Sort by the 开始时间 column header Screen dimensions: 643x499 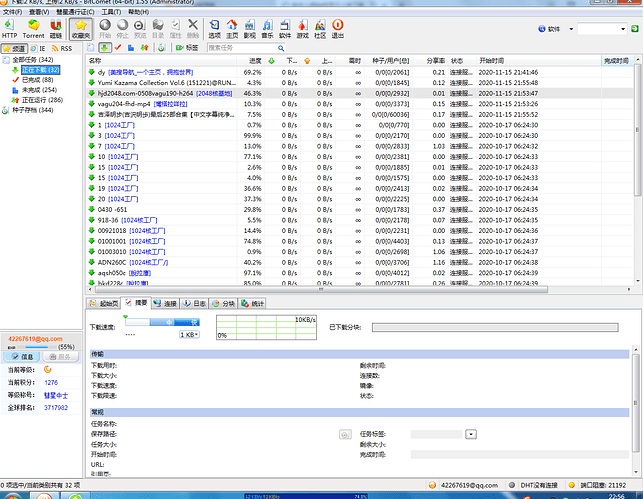pos(538,61)
